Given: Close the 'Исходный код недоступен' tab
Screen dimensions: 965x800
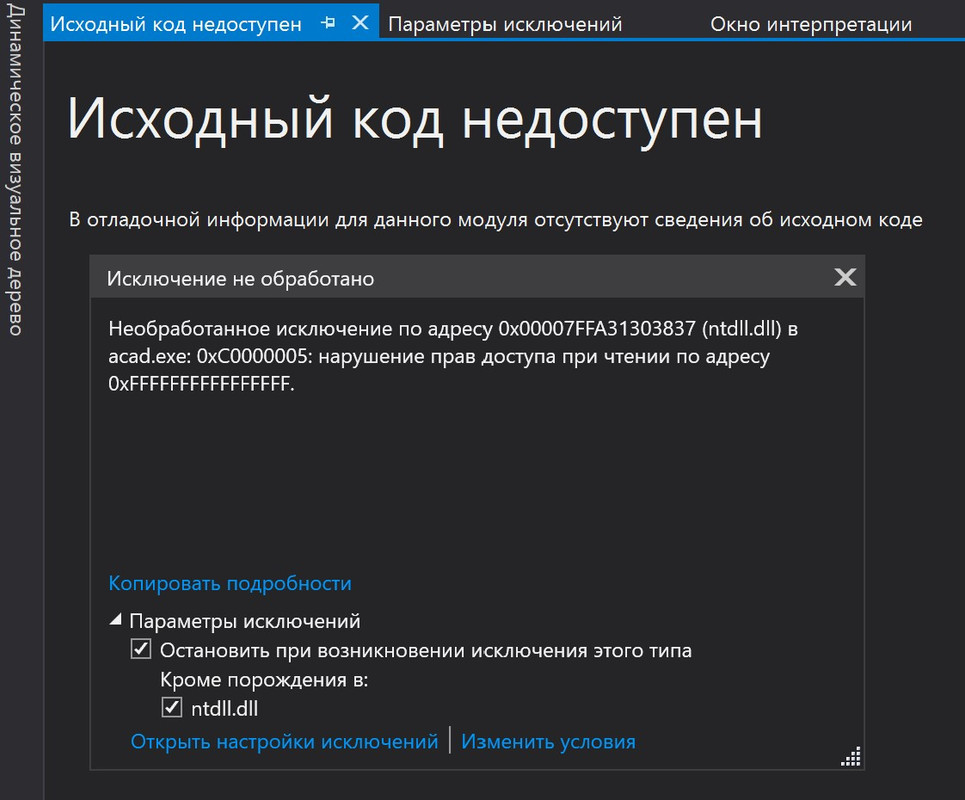Looking at the screenshot, I should (360, 23).
